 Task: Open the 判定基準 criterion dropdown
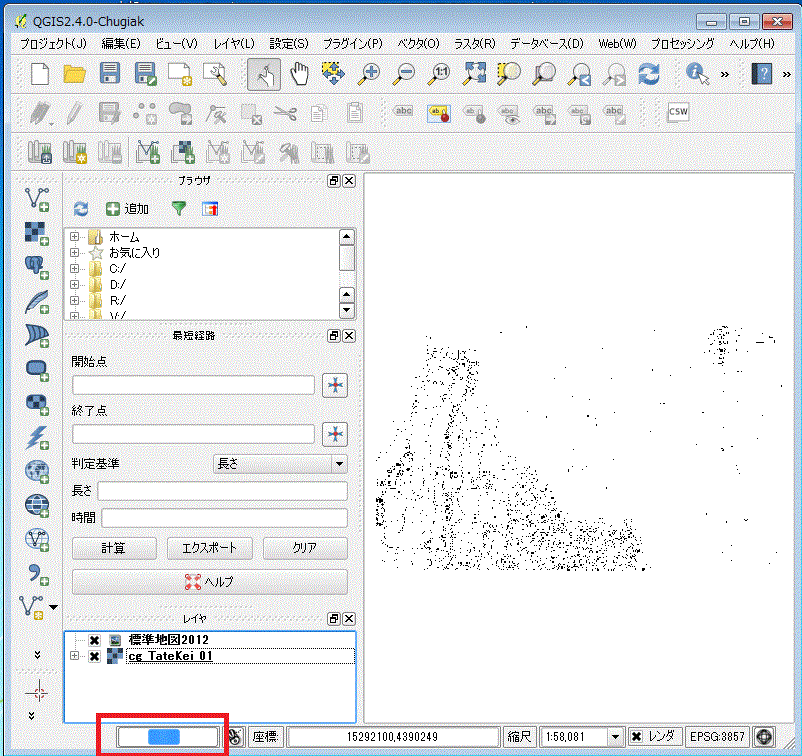pos(279,464)
